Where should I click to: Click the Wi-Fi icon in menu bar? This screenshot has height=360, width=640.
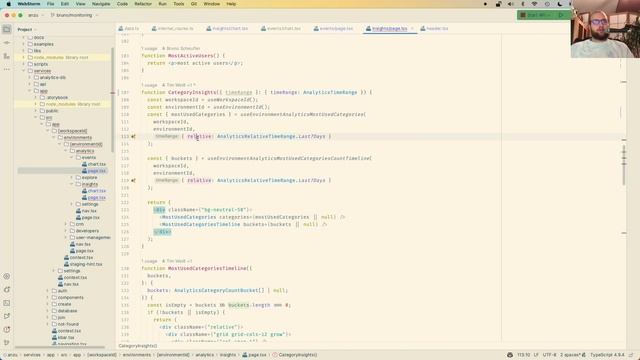tap(534, 4)
